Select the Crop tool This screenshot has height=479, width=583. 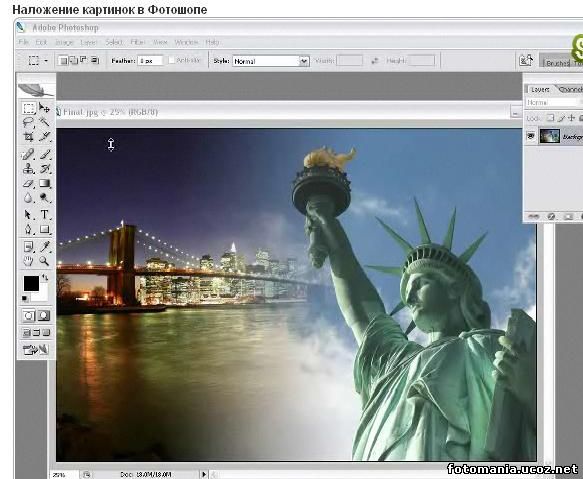(x=29, y=137)
